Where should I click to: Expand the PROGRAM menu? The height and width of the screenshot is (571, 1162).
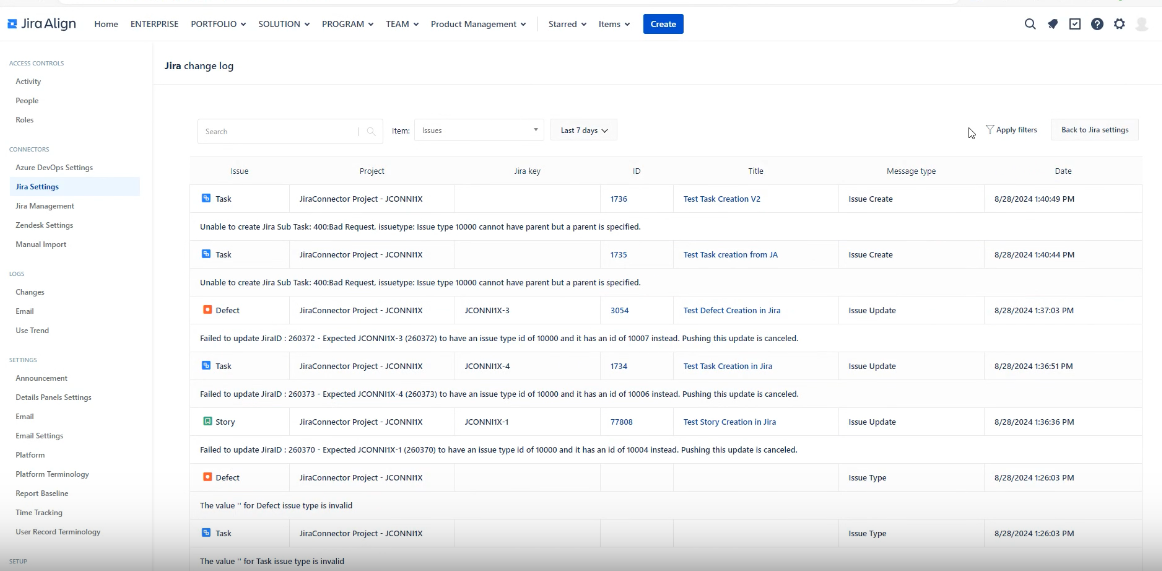pos(348,24)
